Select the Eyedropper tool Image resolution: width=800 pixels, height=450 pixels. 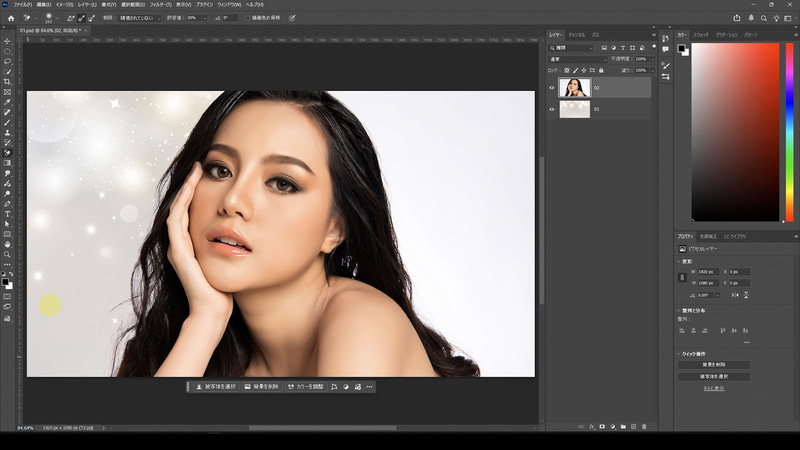7,102
